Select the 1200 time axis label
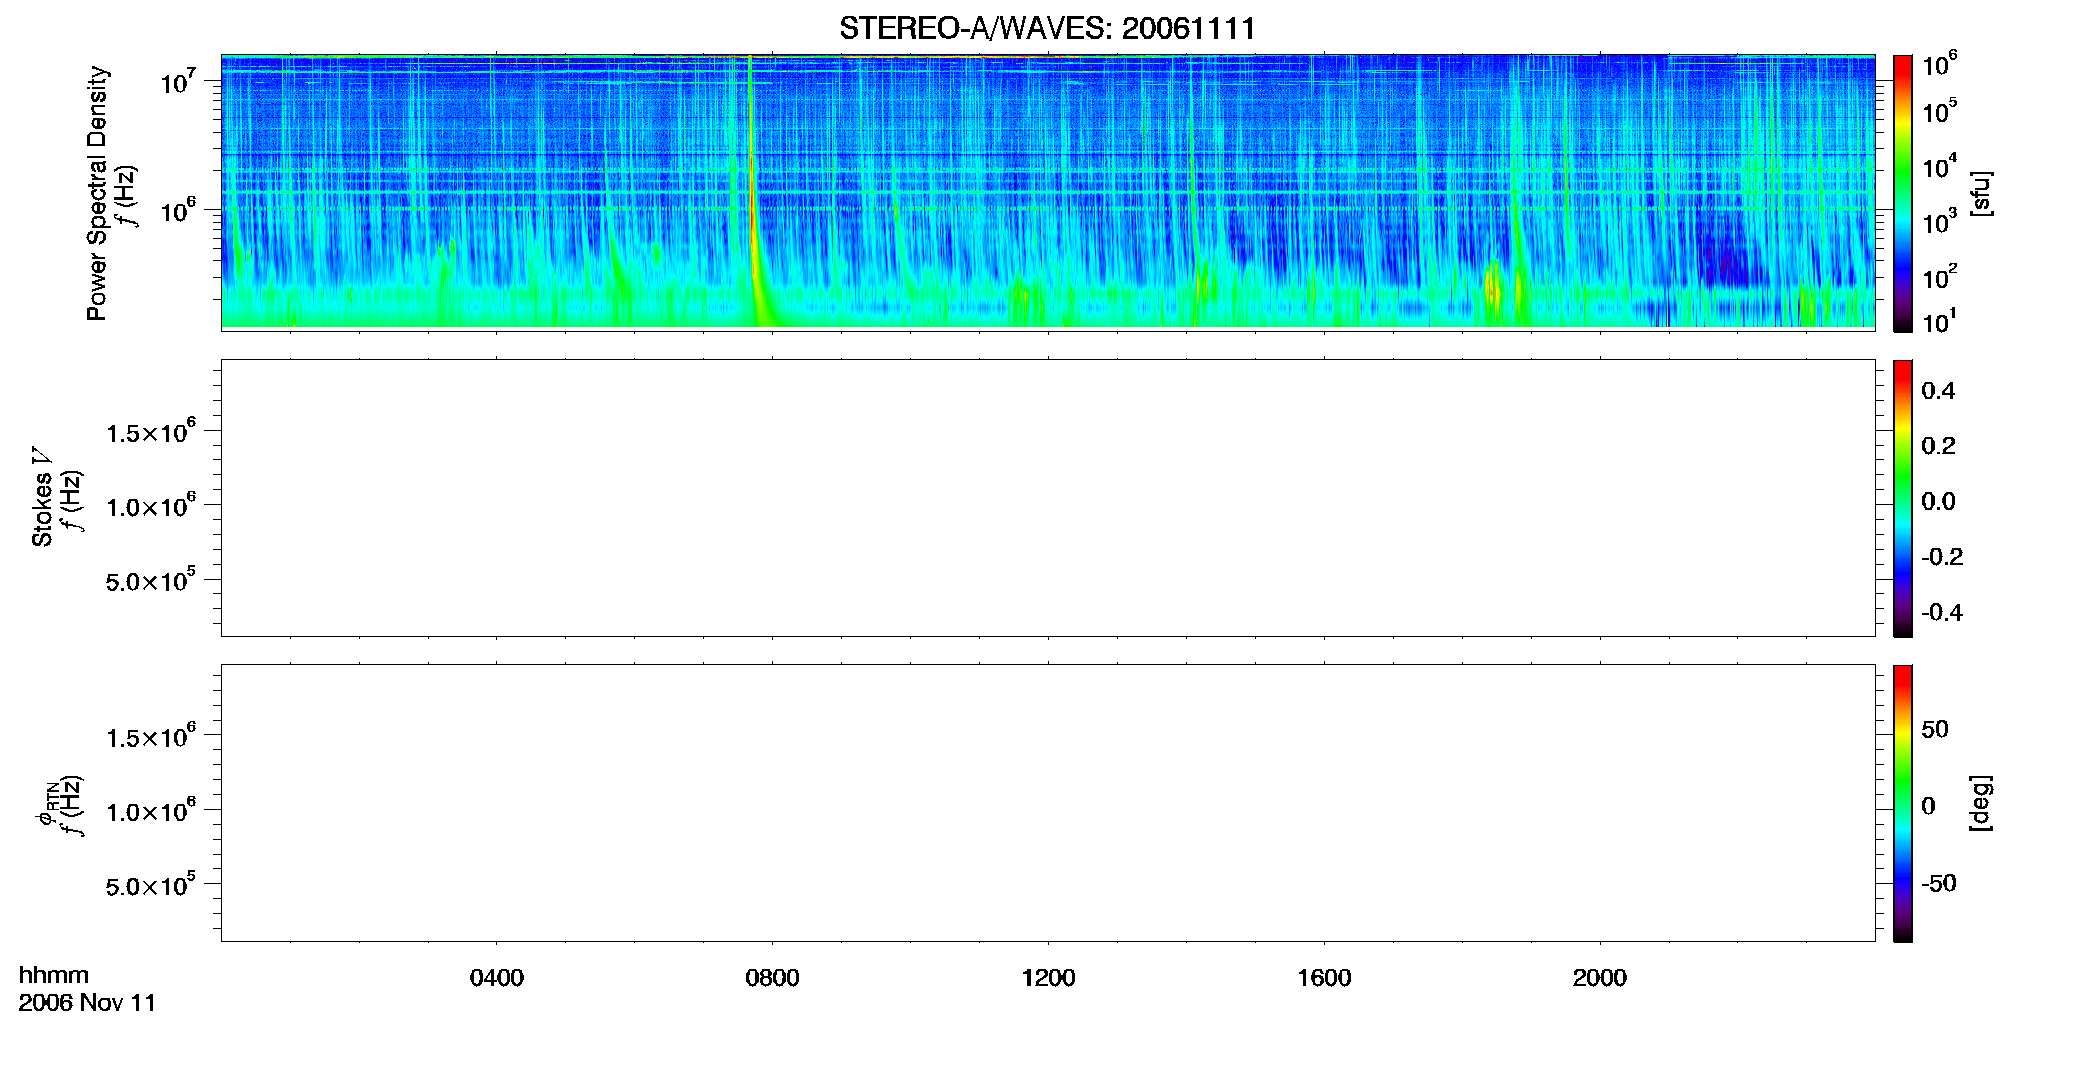This screenshot has height=1080, width=2096. (1048, 978)
